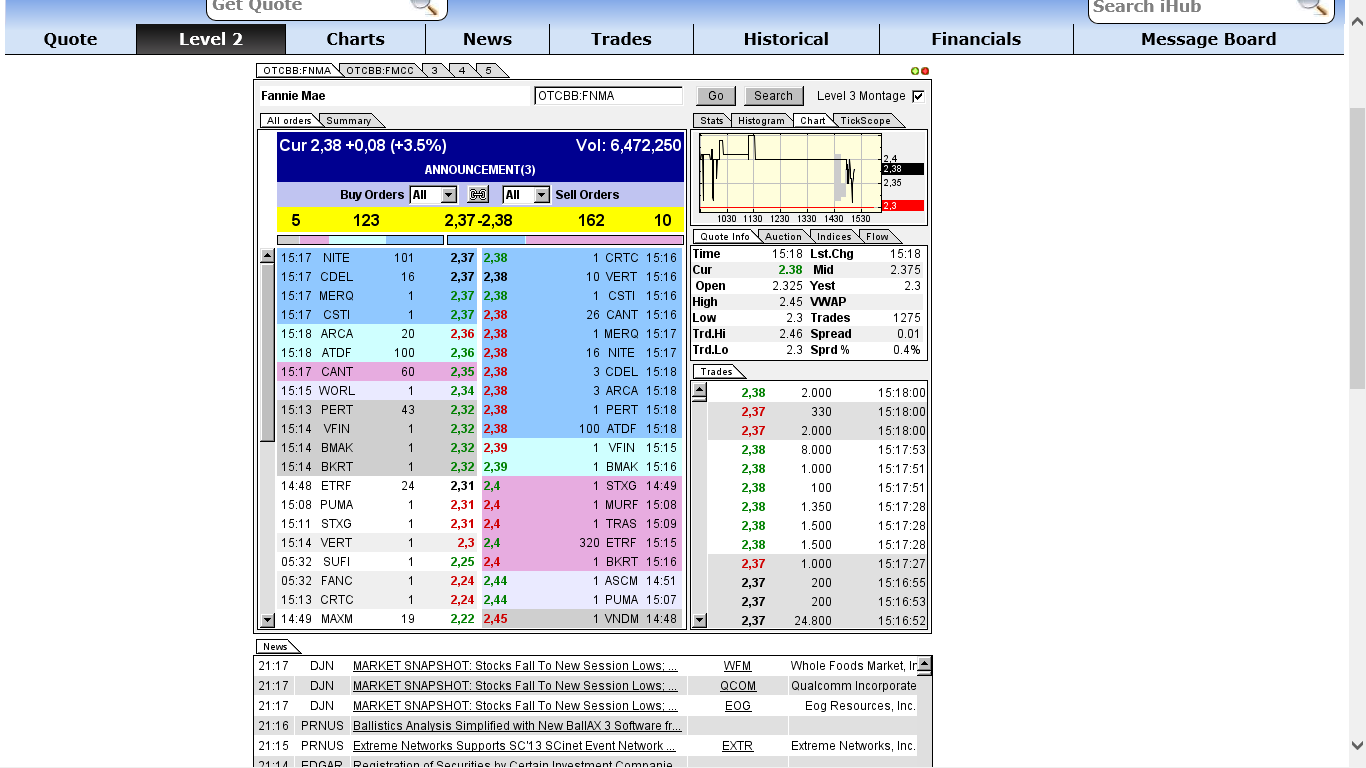Screen dimensions: 1366x768
Task: Click the red dot indicator at top right
Action: (924, 70)
